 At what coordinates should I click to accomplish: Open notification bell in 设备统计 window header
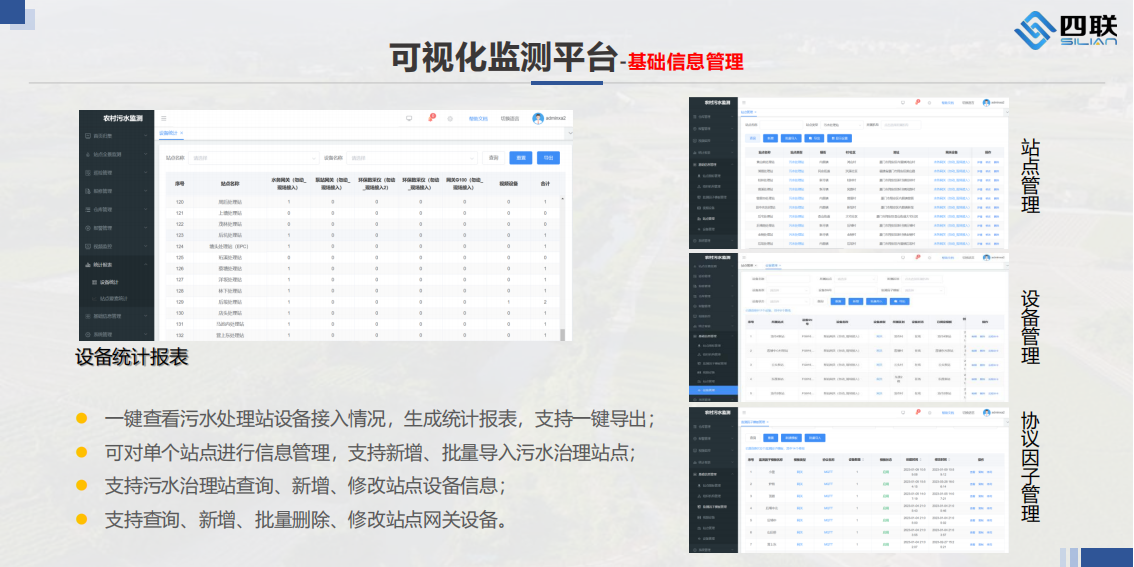click(x=430, y=117)
